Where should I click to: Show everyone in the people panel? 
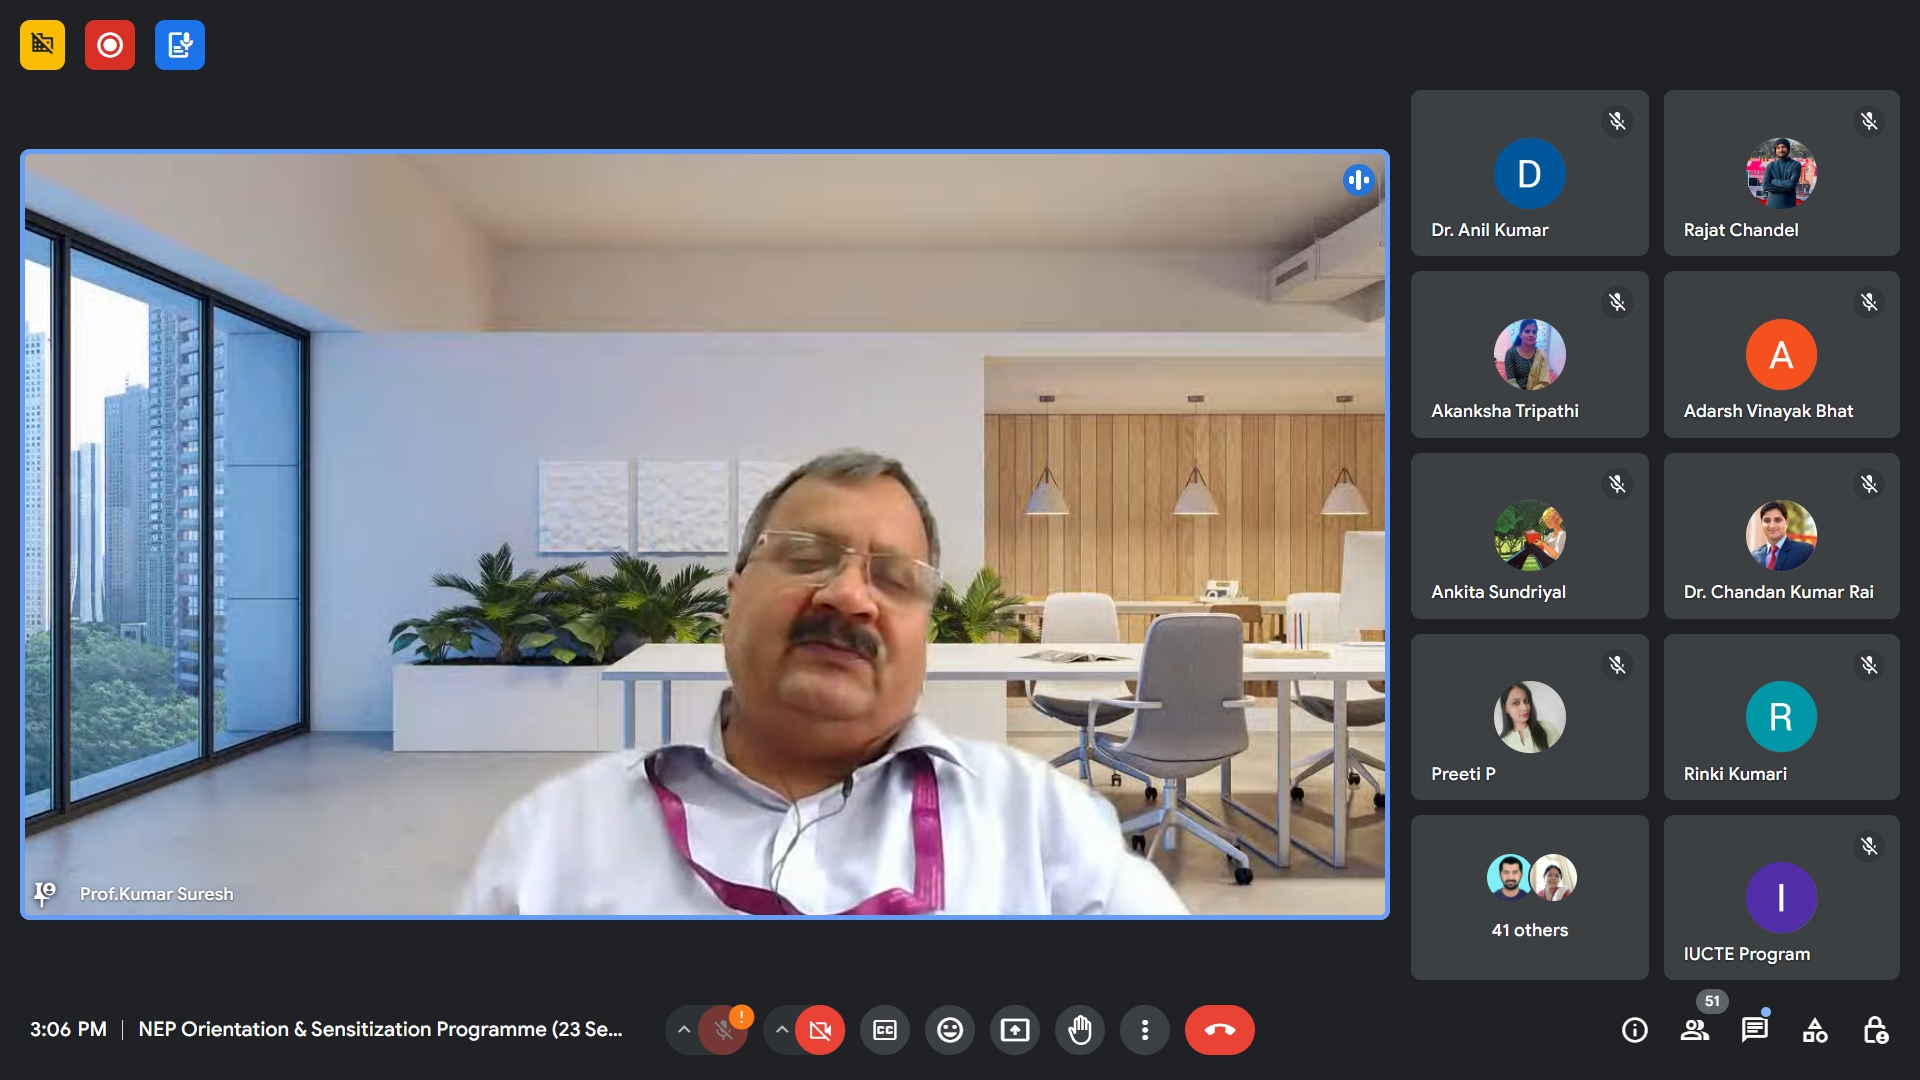click(1695, 1030)
